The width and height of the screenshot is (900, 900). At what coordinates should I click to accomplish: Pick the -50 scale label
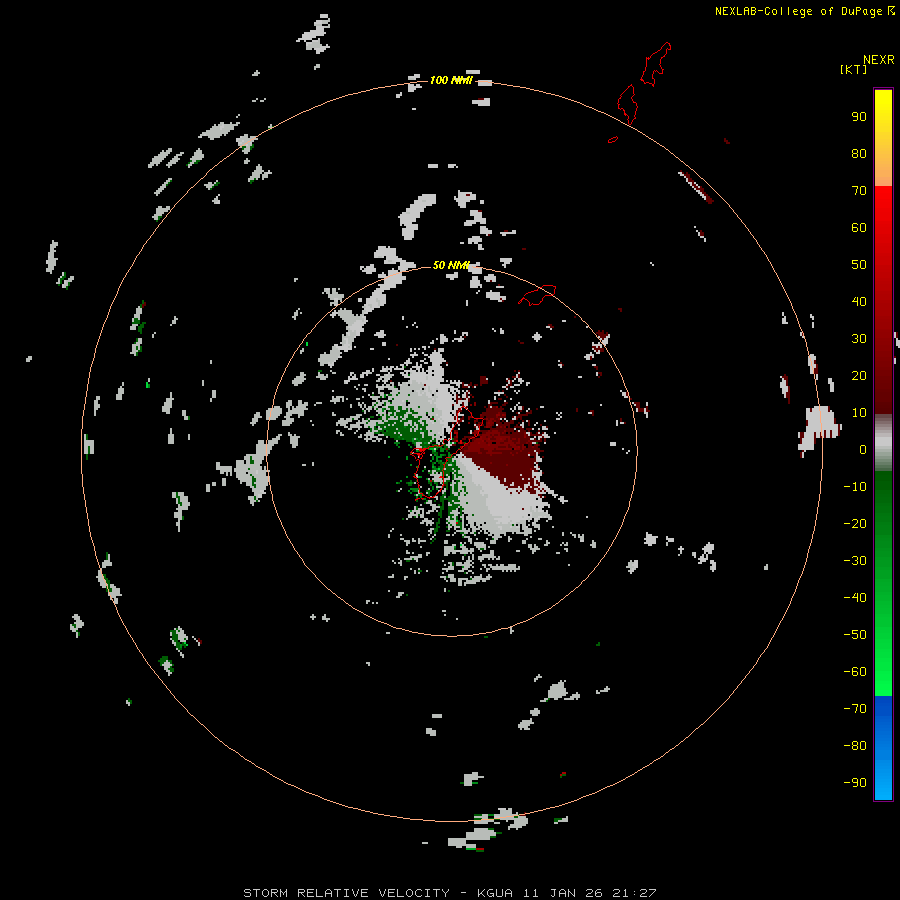[x=855, y=635]
